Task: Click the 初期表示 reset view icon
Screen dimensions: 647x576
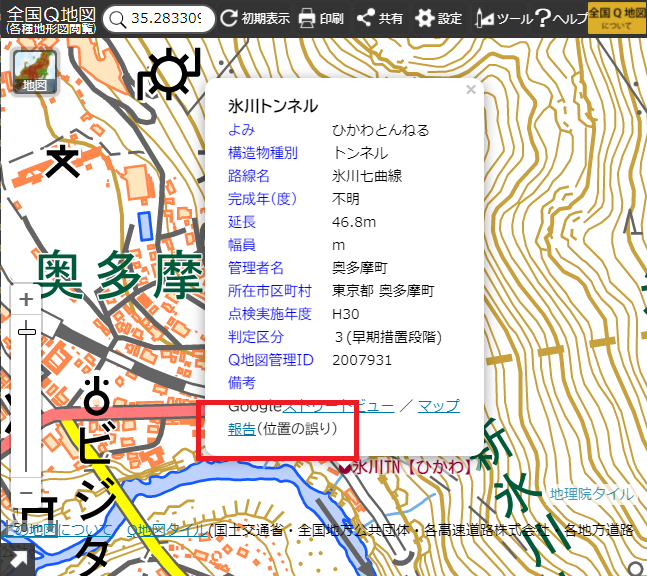Action: point(230,18)
